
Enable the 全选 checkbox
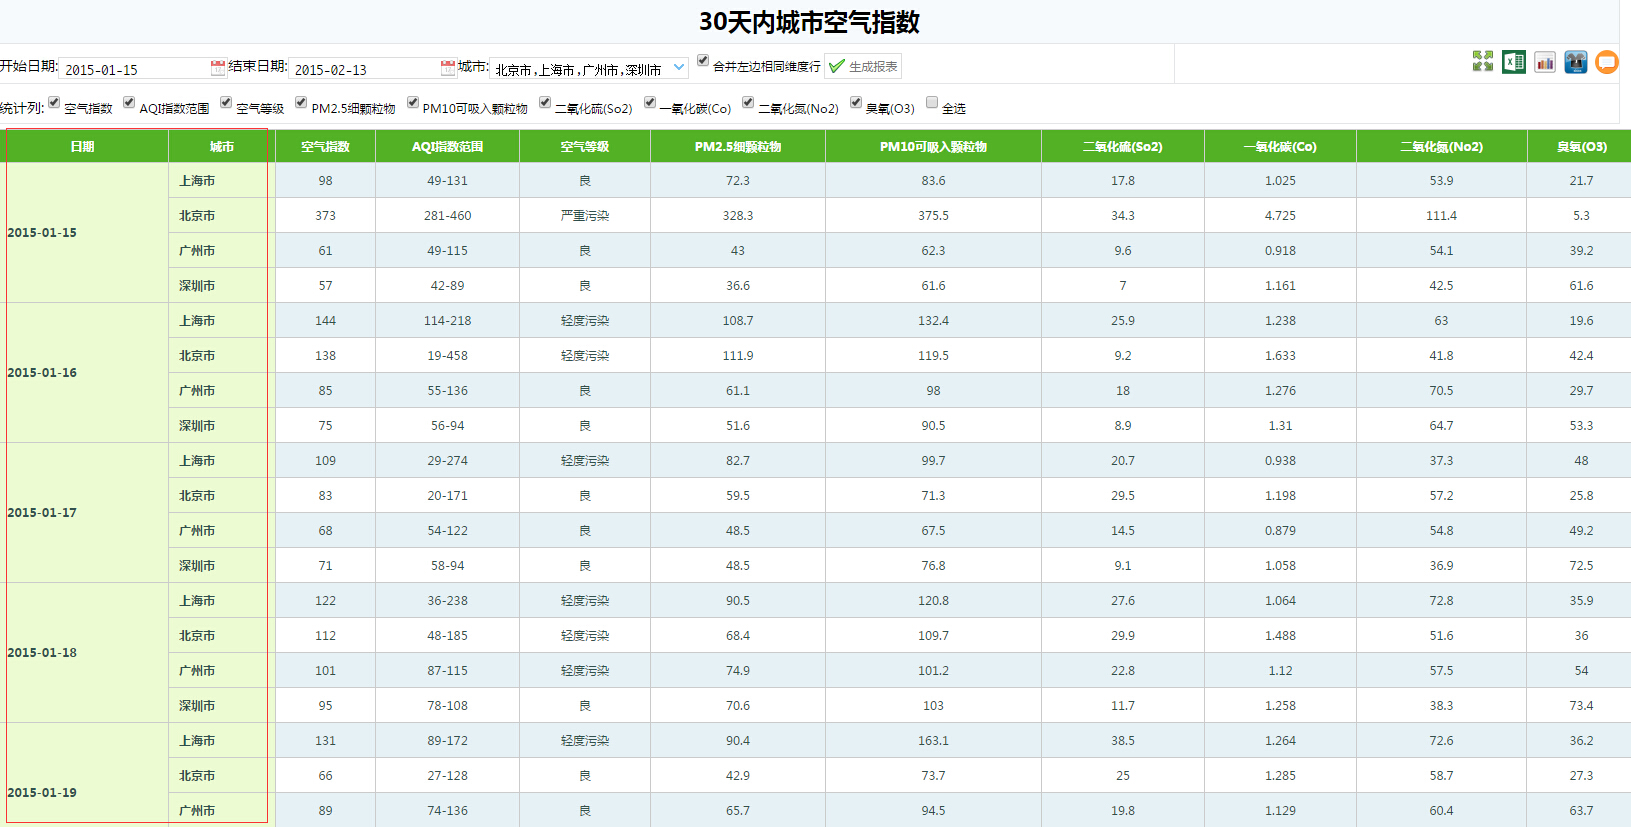tap(932, 102)
